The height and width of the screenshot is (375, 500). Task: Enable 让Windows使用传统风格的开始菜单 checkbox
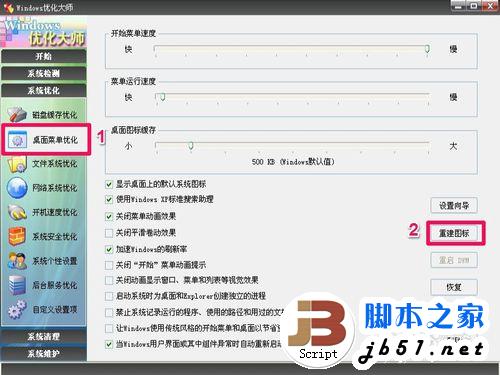tap(109, 328)
